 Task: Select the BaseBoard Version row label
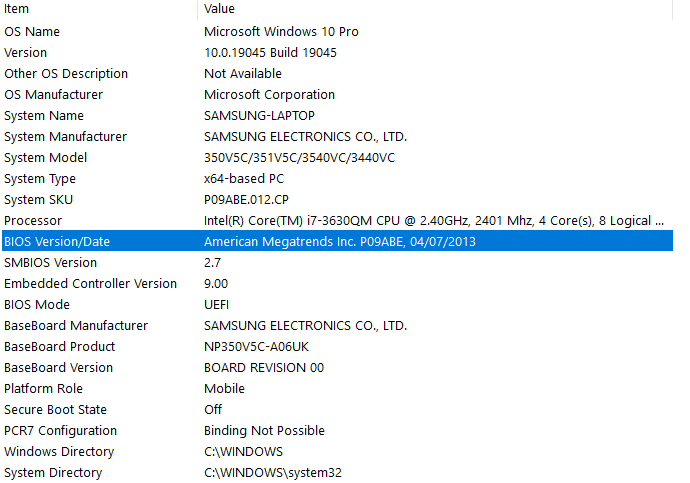[59, 368]
